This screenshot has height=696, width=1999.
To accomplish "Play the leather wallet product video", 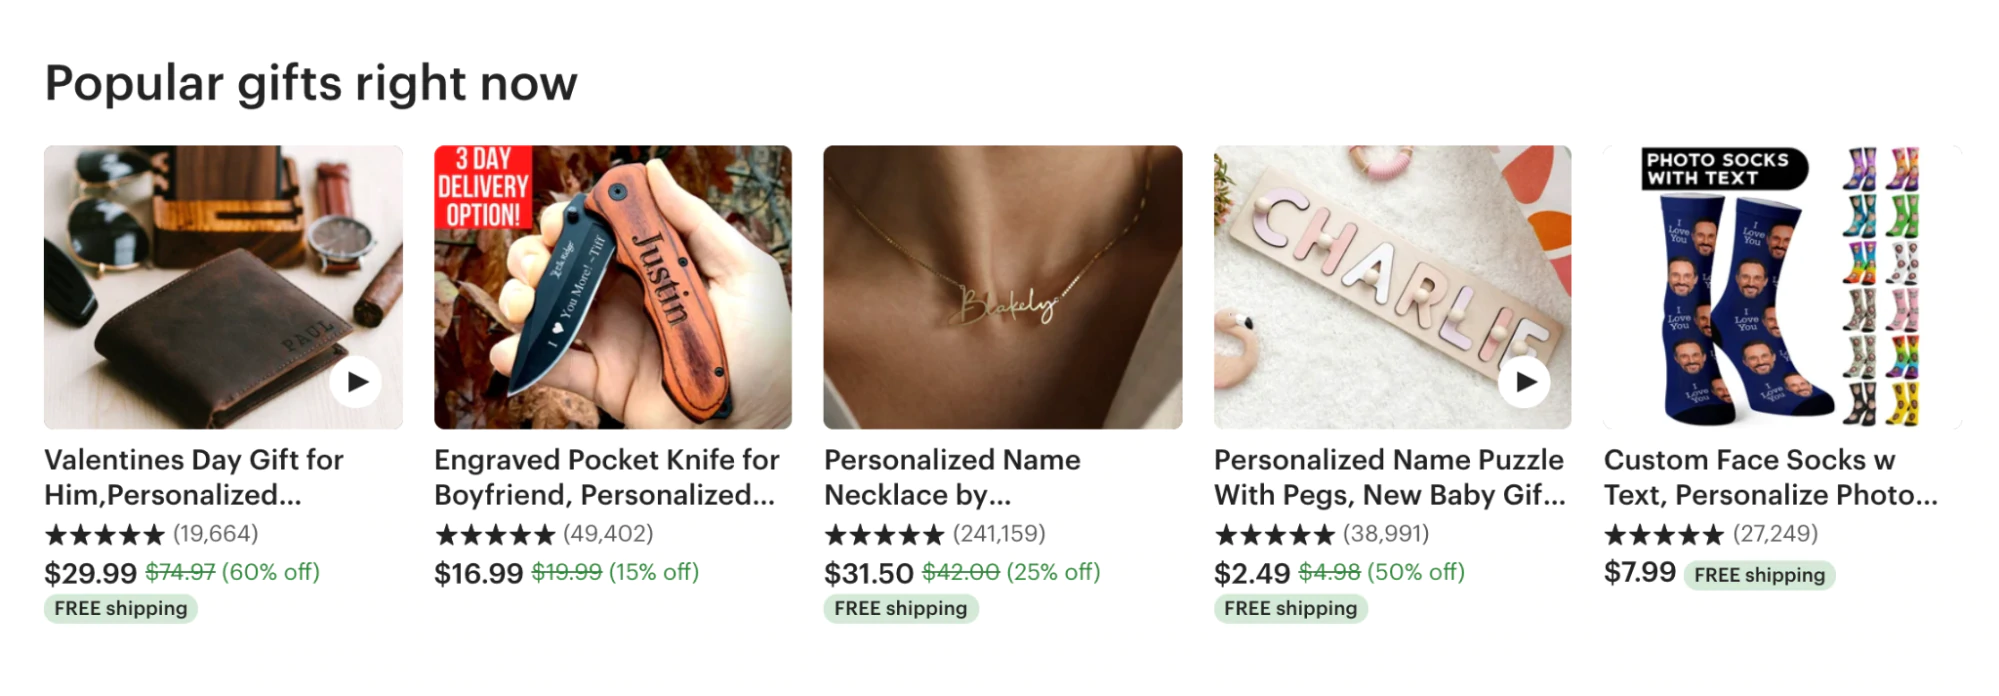I will click(356, 382).
